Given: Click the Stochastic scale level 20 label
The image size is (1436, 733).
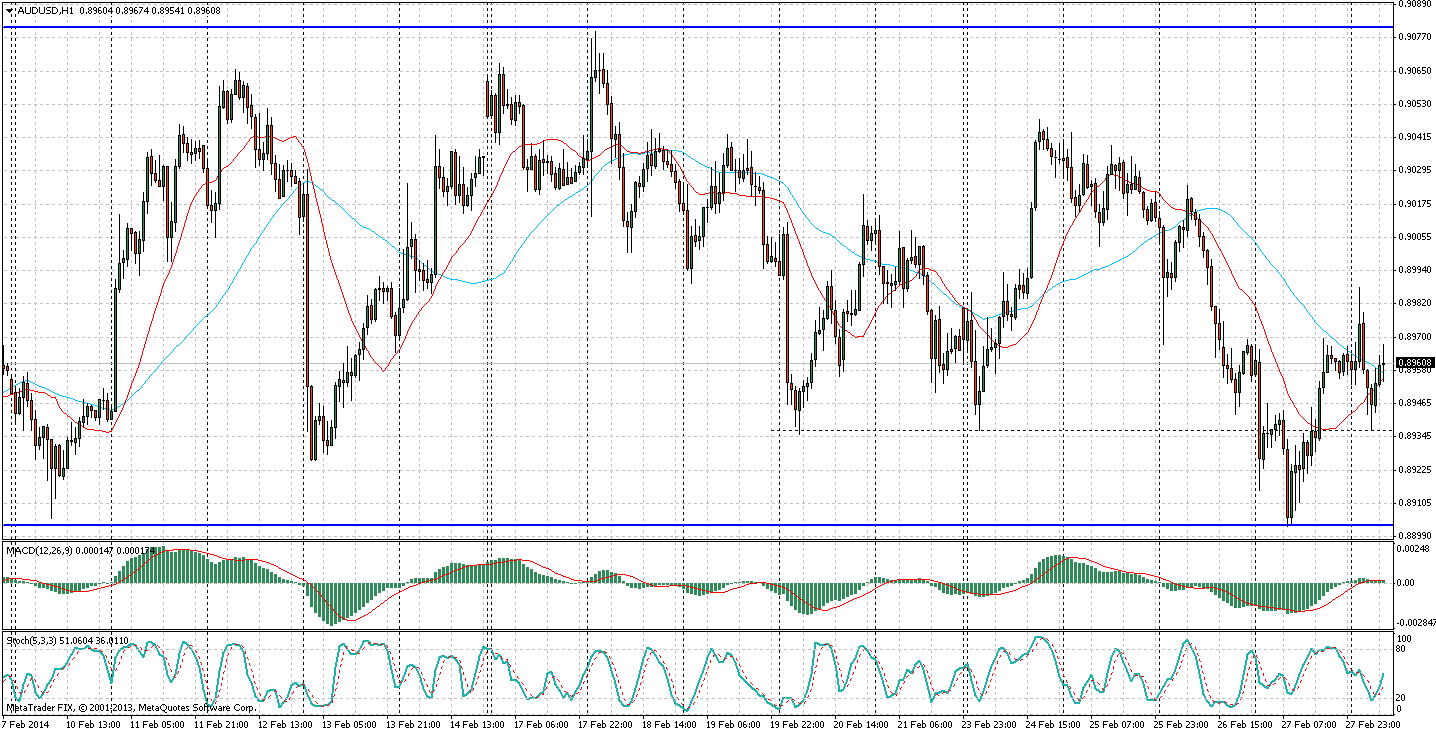Looking at the screenshot, I should click(1405, 697).
